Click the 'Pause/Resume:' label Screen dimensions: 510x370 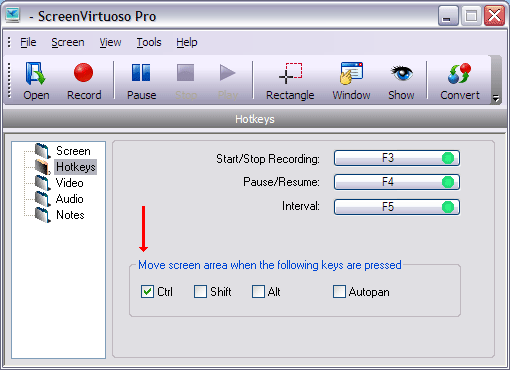(x=281, y=182)
